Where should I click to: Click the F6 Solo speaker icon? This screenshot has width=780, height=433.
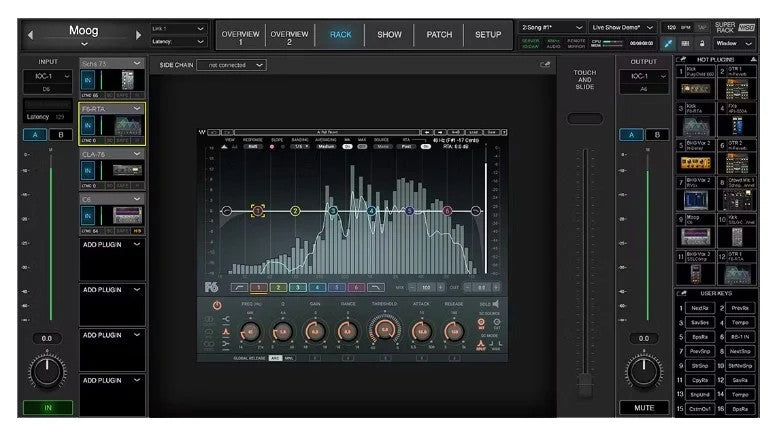click(496, 303)
